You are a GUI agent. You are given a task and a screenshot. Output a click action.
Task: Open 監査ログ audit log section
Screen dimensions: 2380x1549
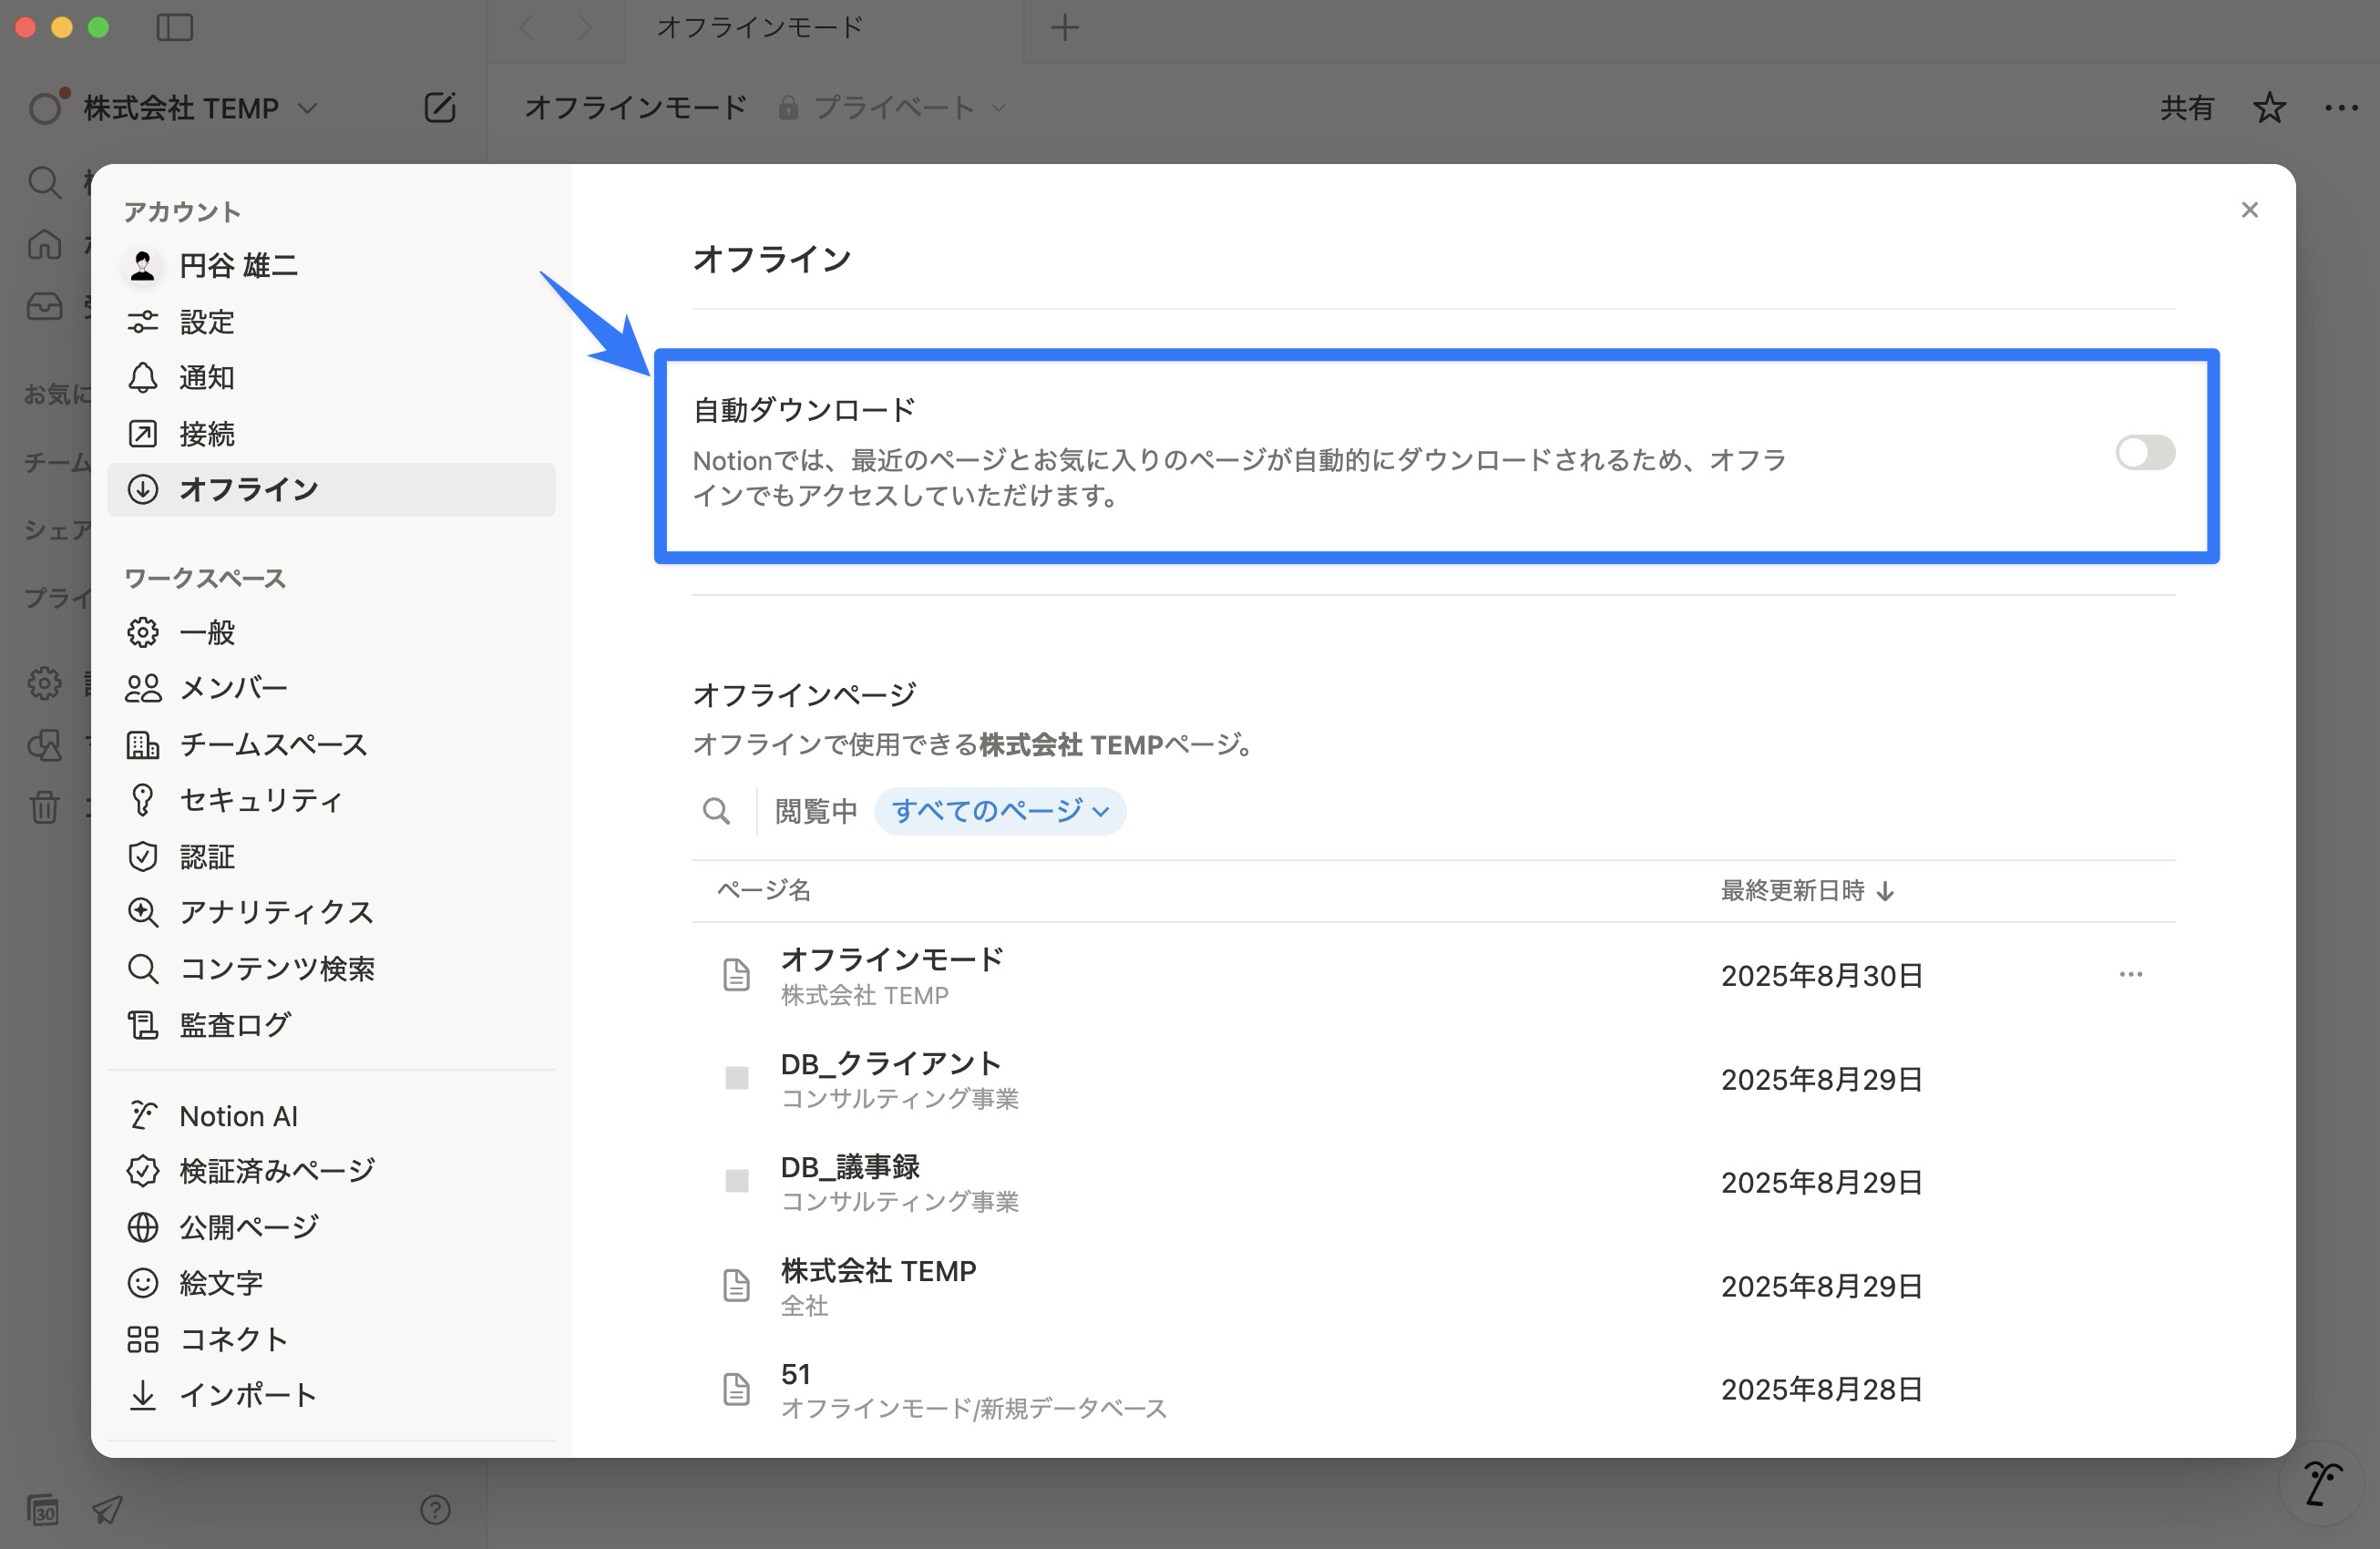coord(331,1024)
